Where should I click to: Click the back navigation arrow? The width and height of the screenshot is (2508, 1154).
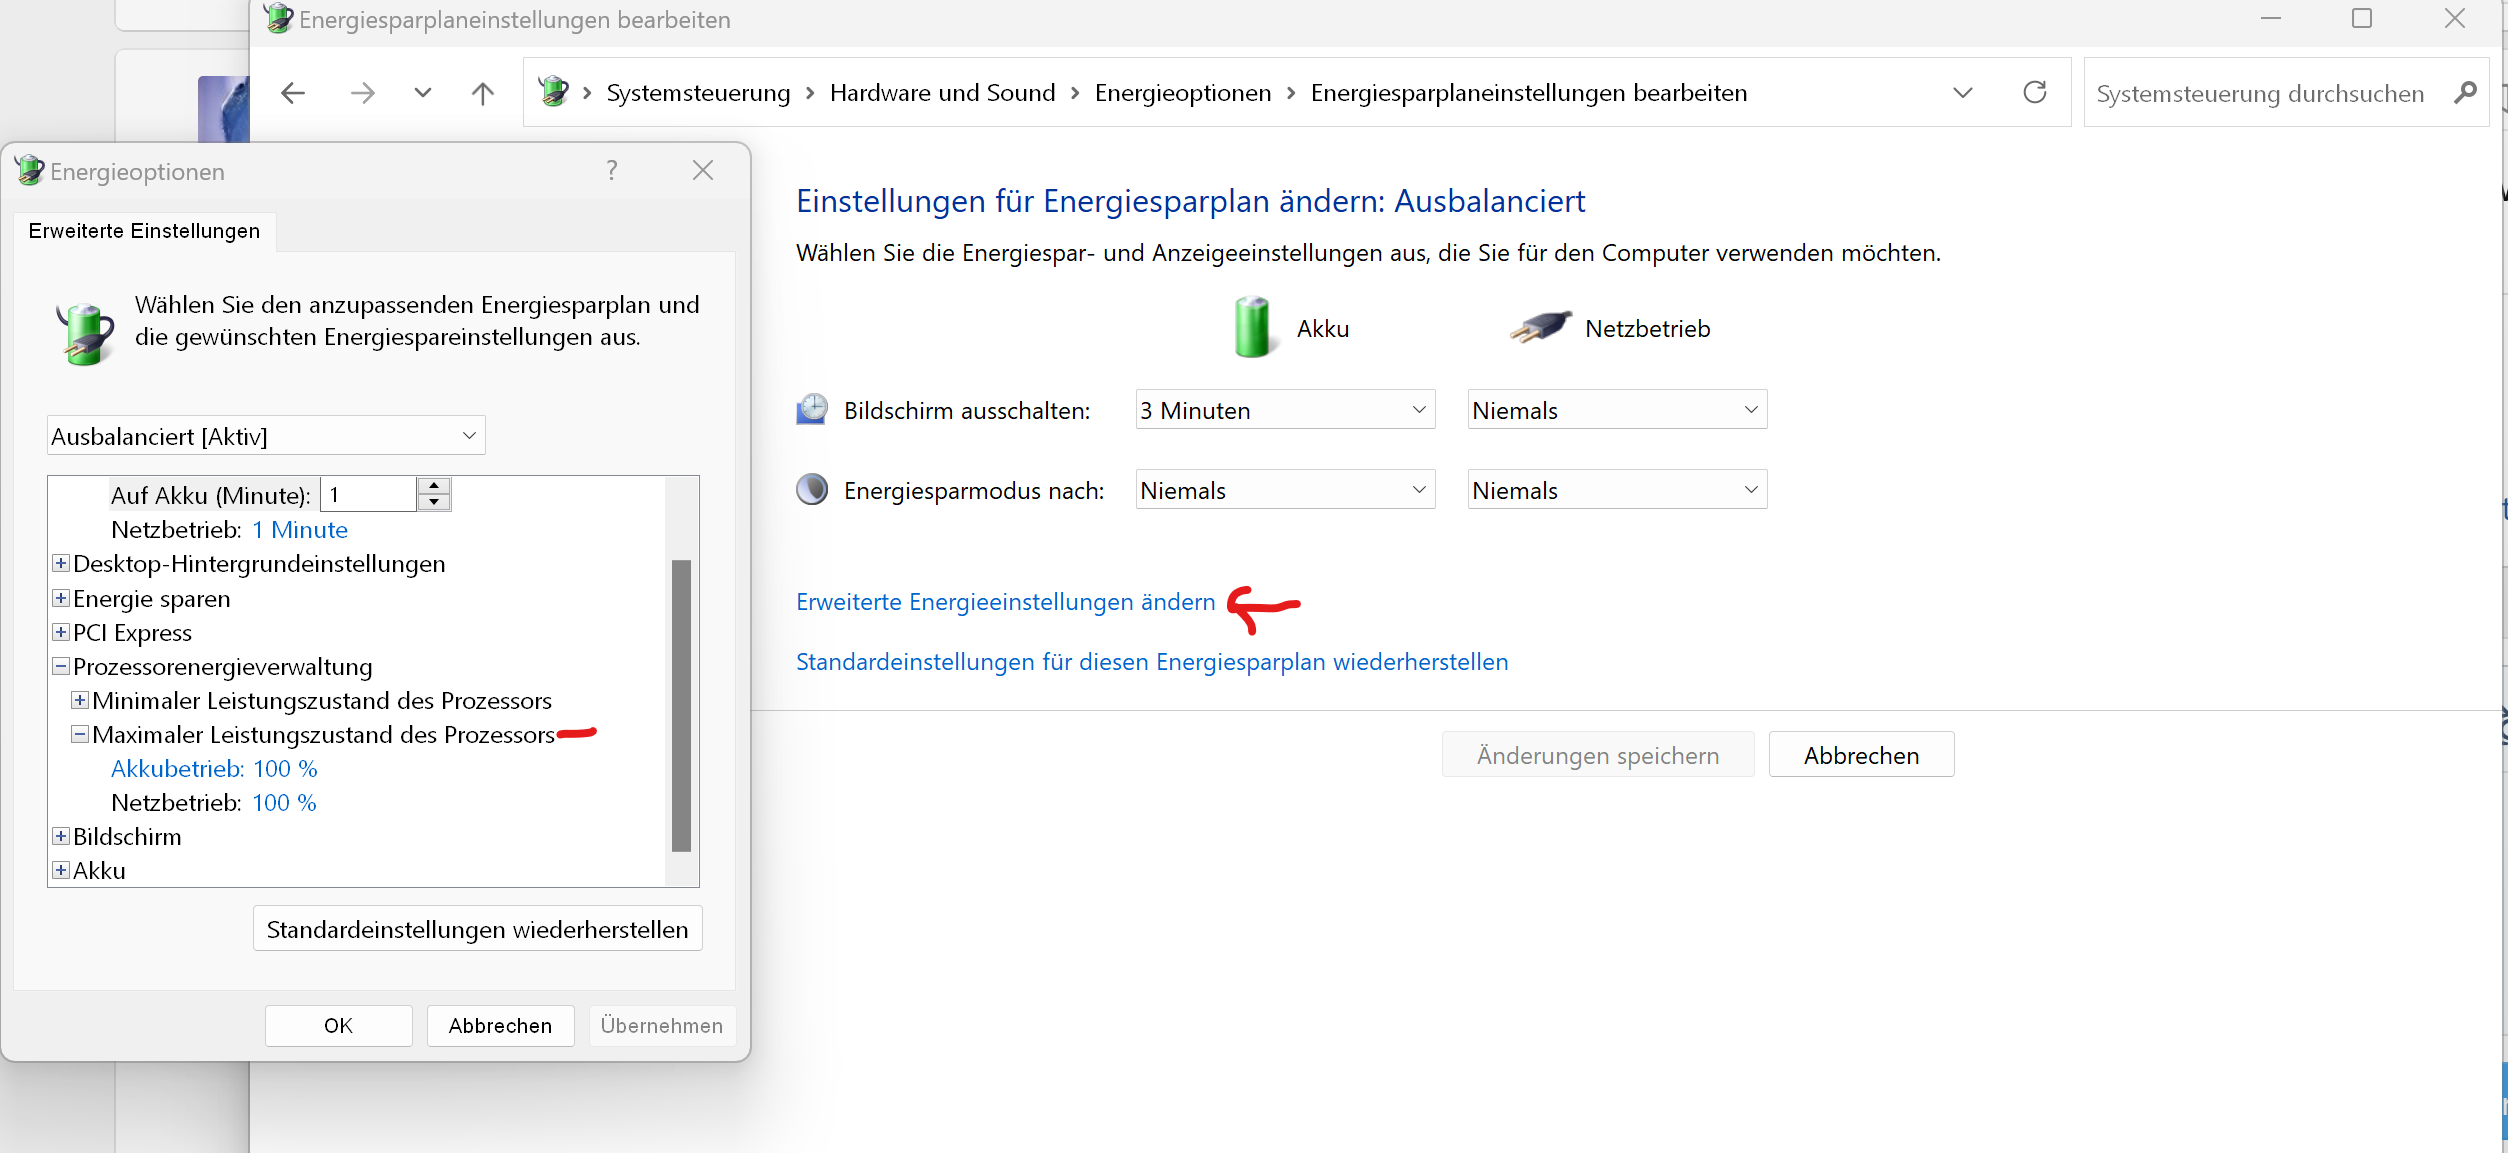pos(293,93)
